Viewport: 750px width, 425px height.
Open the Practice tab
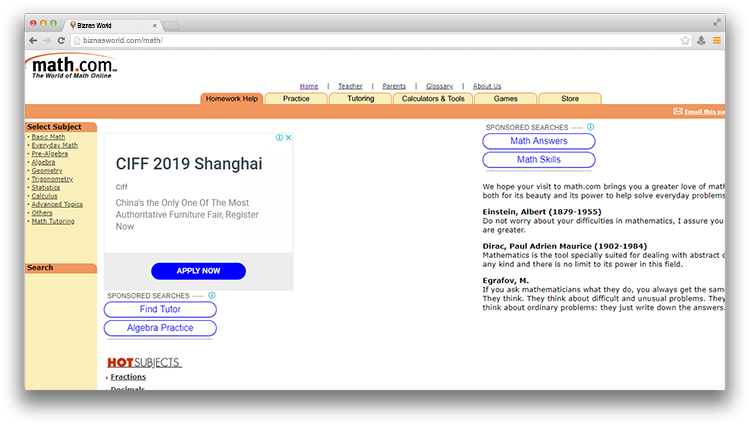tap(296, 99)
